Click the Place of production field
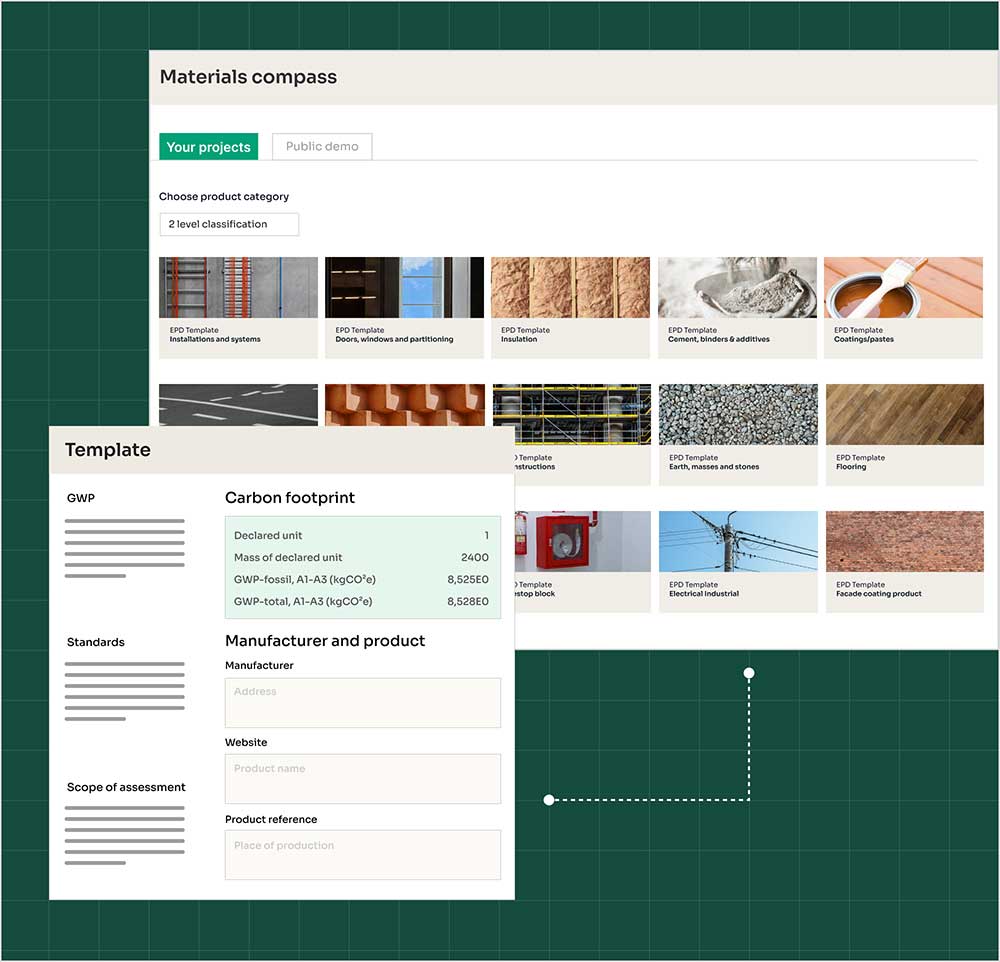1000x962 pixels. click(x=362, y=855)
